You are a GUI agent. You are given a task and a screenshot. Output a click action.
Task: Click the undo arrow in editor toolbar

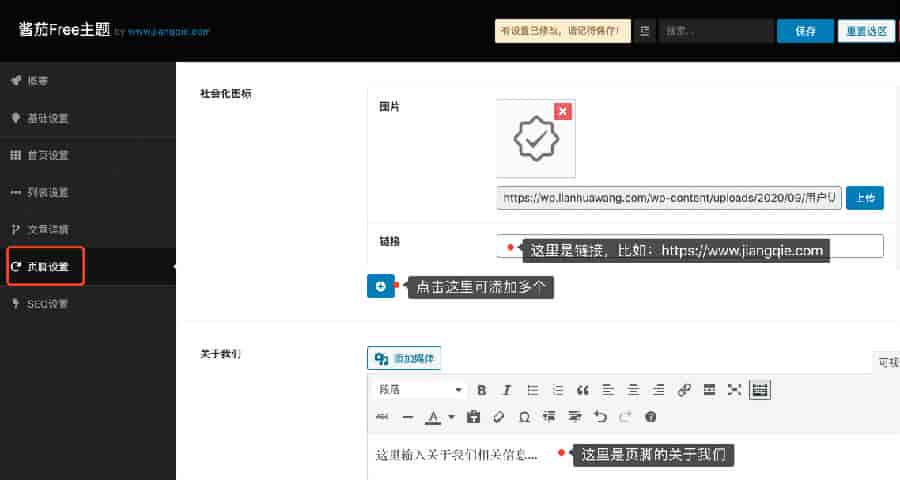(x=600, y=416)
